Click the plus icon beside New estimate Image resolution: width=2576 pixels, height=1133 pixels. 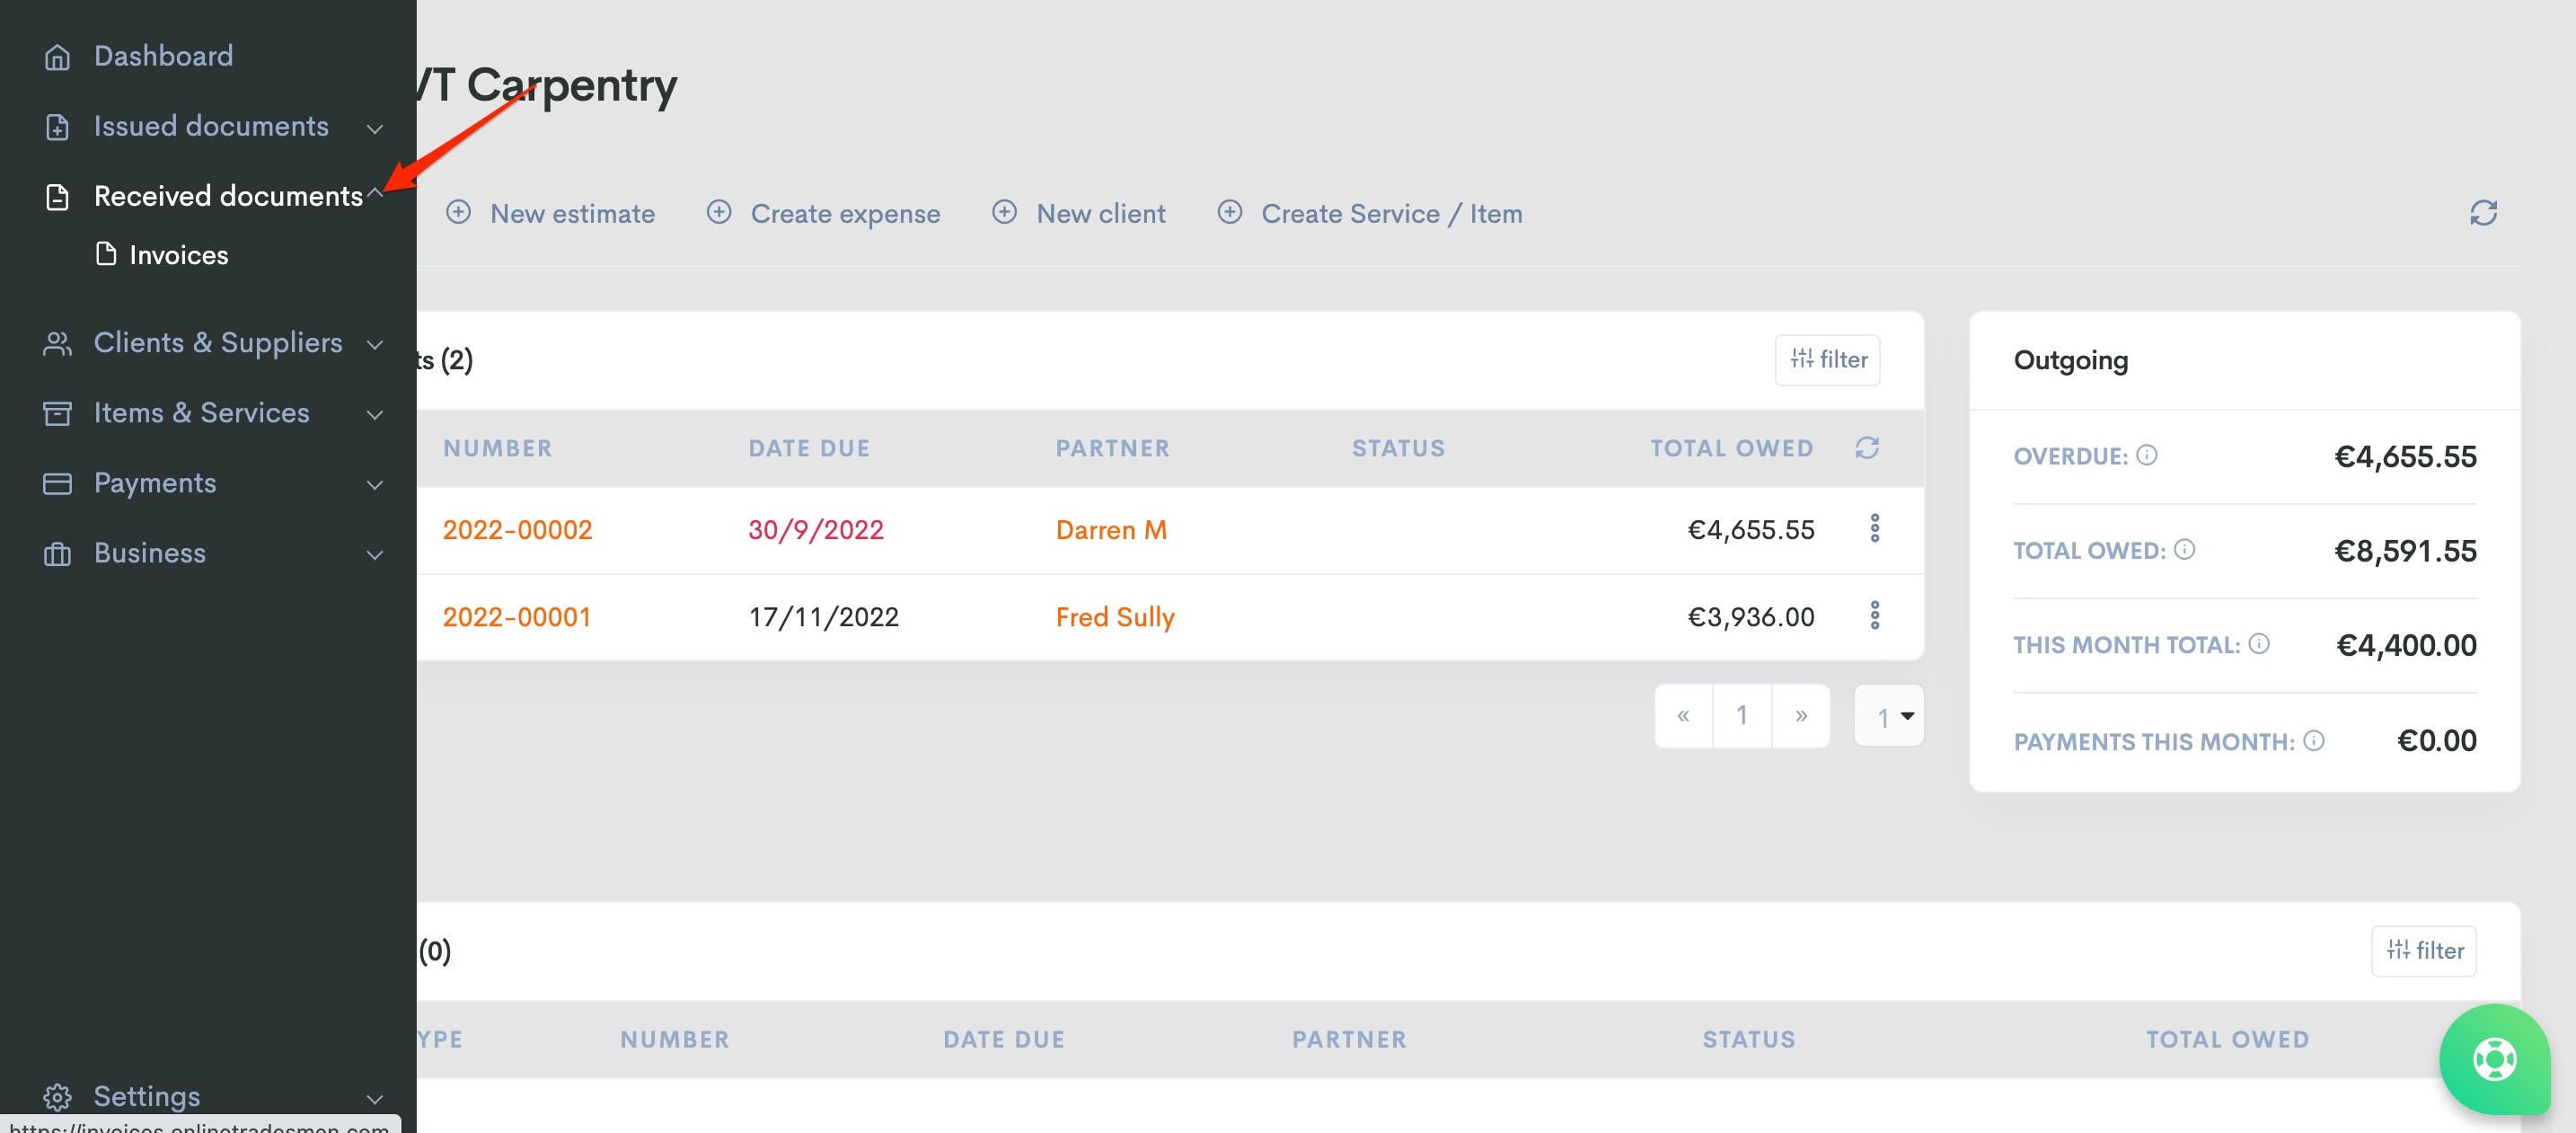point(458,212)
